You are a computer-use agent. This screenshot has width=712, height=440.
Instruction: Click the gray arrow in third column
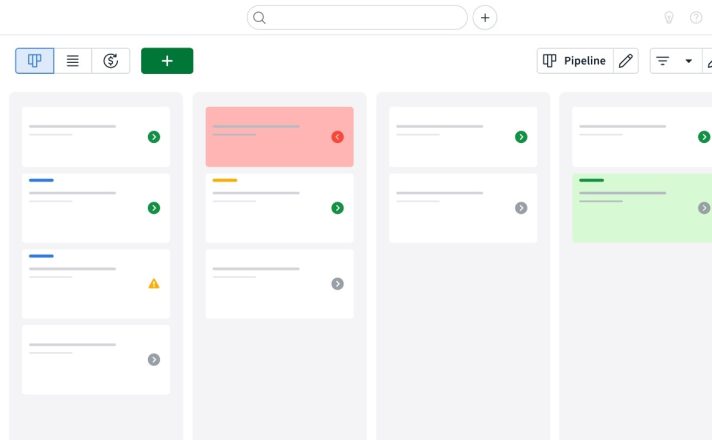pos(521,208)
